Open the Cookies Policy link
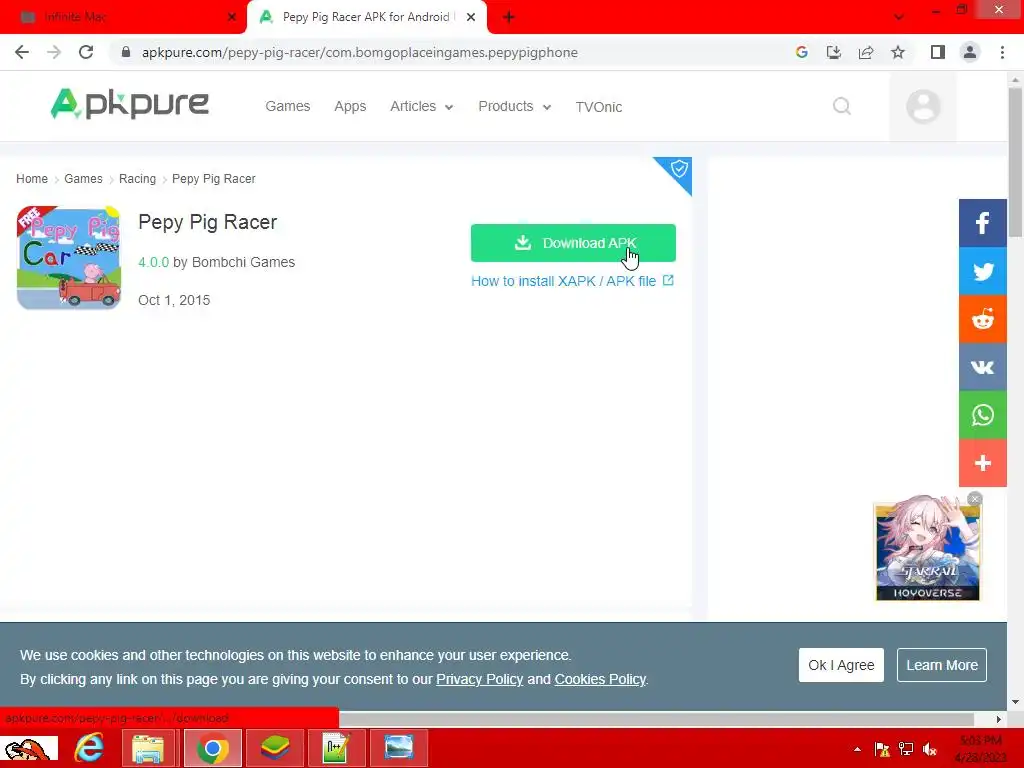The height and width of the screenshot is (768, 1024). [x=600, y=679]
